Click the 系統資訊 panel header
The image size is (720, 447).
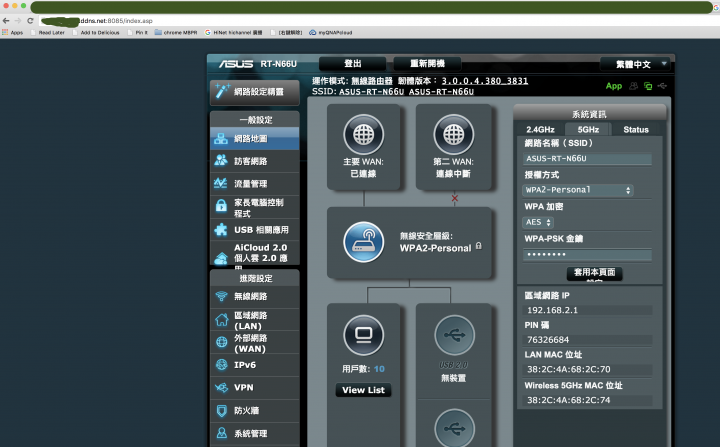tap(590, 114)
